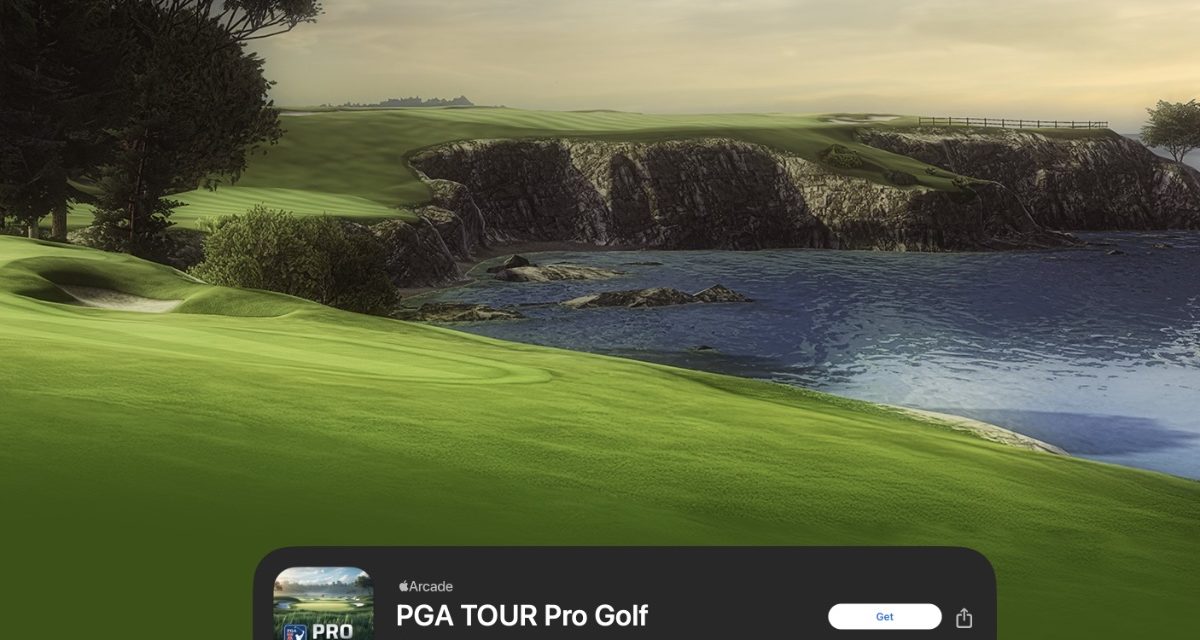Viewport: 1200px width, 640px height.
Task: Click the PGA TOUR Pro Golf title text
Action: (x=522, y=616)
